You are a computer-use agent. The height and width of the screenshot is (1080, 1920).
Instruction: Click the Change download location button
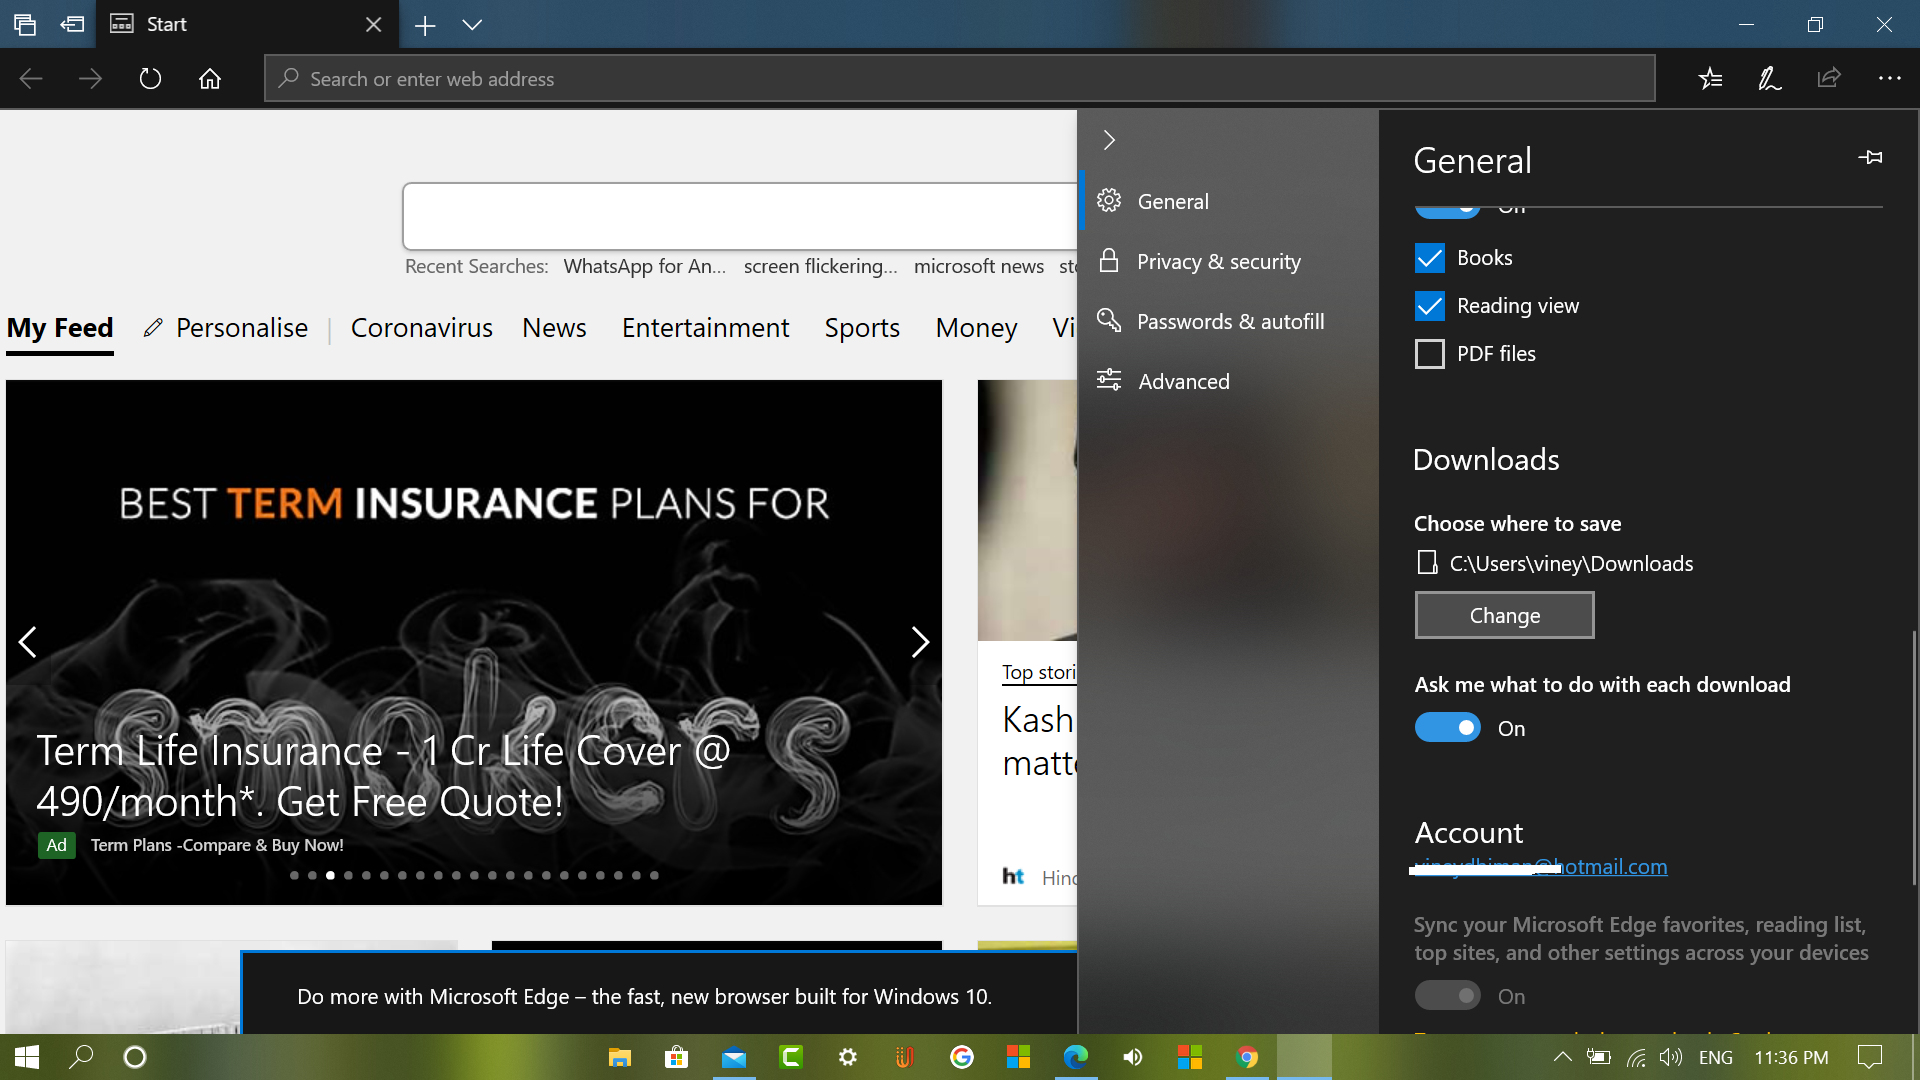click(1504, 615)
